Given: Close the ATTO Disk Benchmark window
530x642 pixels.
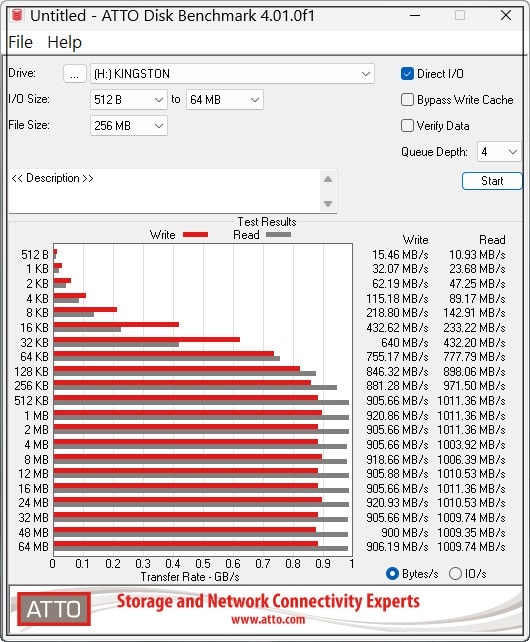Looking at the screenshot, I should (506, 16).
